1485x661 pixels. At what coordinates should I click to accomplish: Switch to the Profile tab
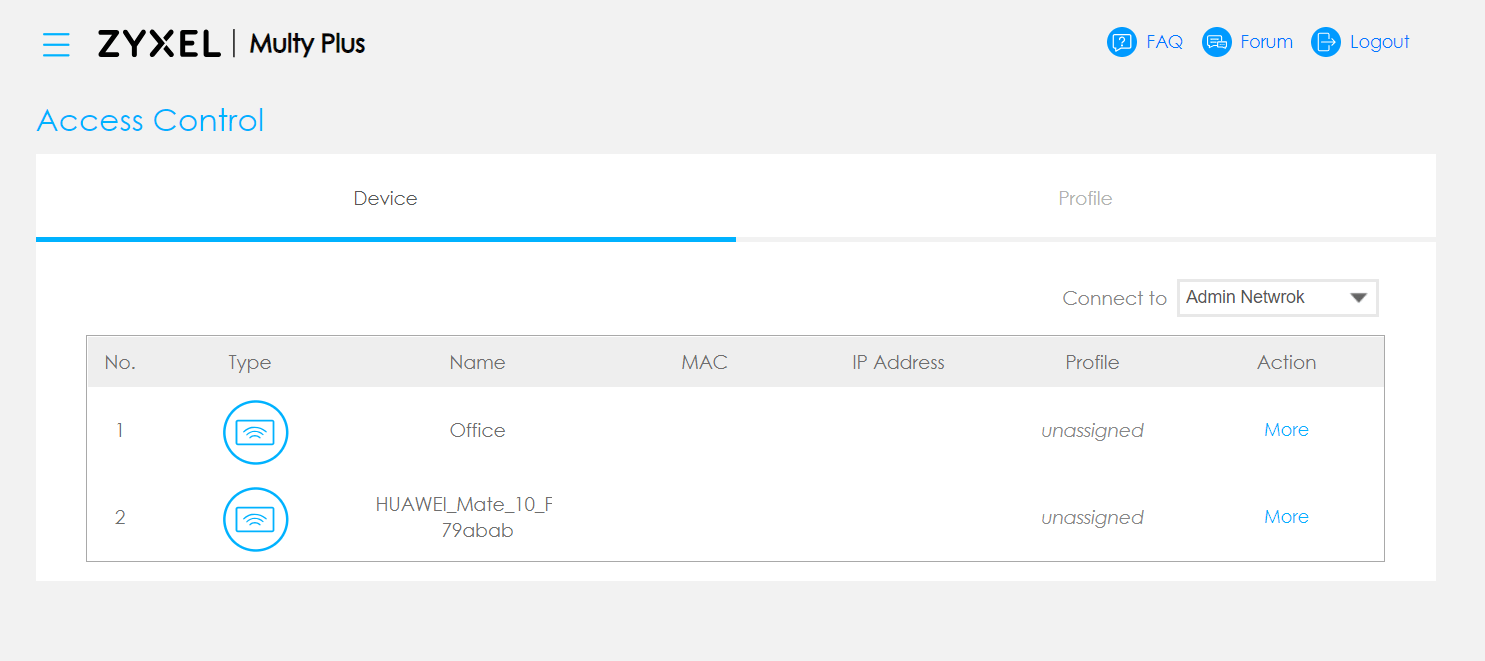1085,198
